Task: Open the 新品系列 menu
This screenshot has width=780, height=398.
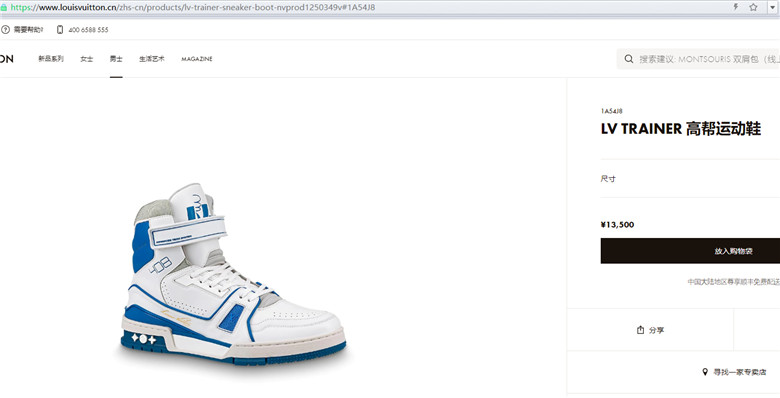Action: point(51,59)
